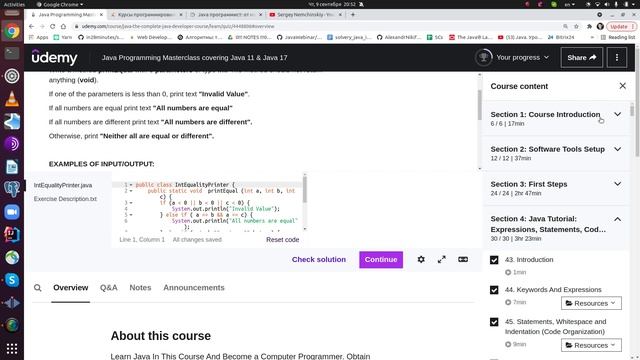640x360 pixels.
Task: Click the progress trophy icon
Action: point(483,58)
